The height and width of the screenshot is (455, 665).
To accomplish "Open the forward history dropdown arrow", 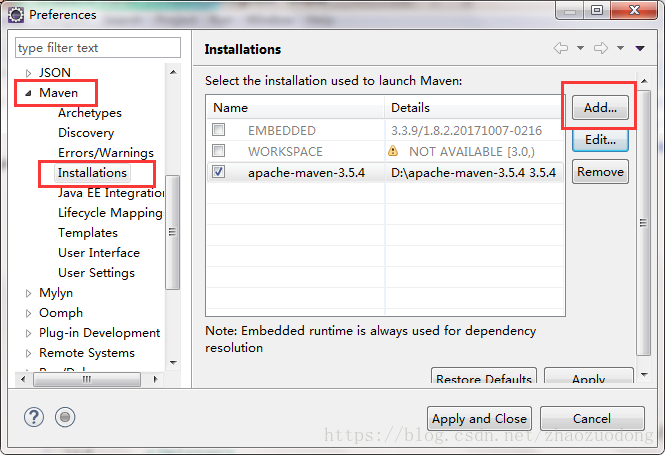I will [x=620, y=48].
